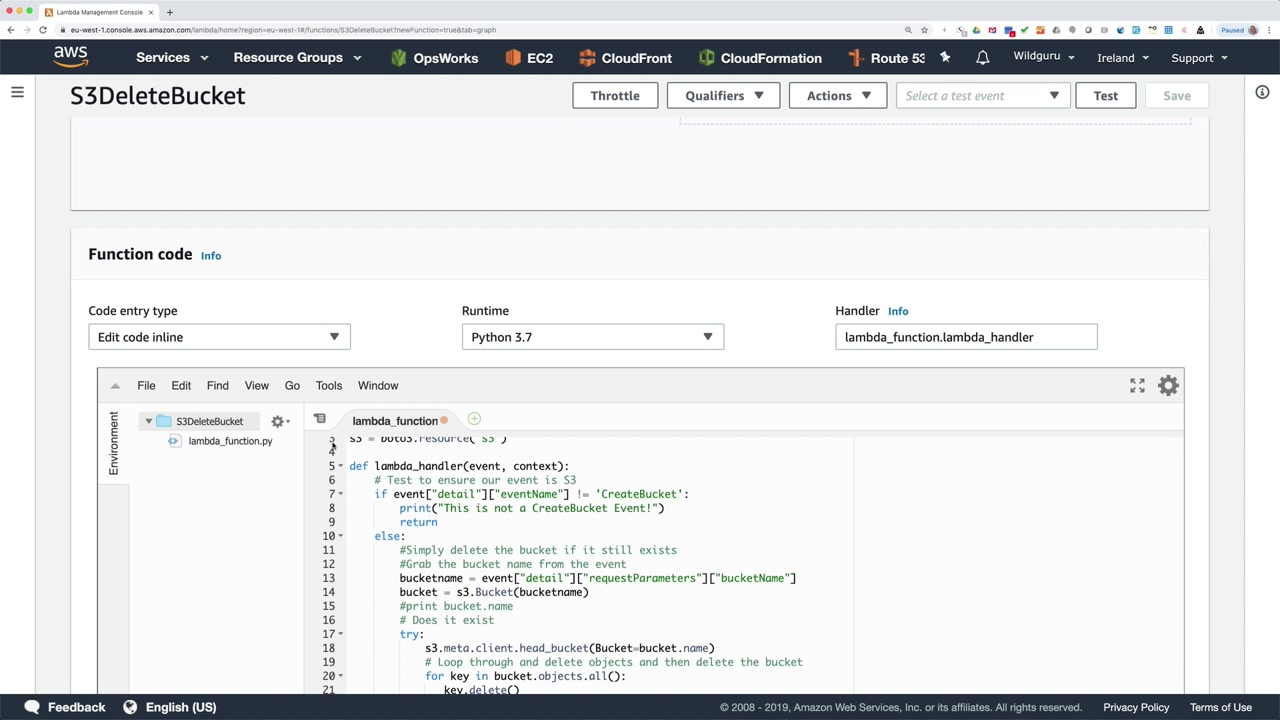Screen dimensions: 1280x720
Task: Switch to the lambda_function editor tab
Action: coord(395,422)
